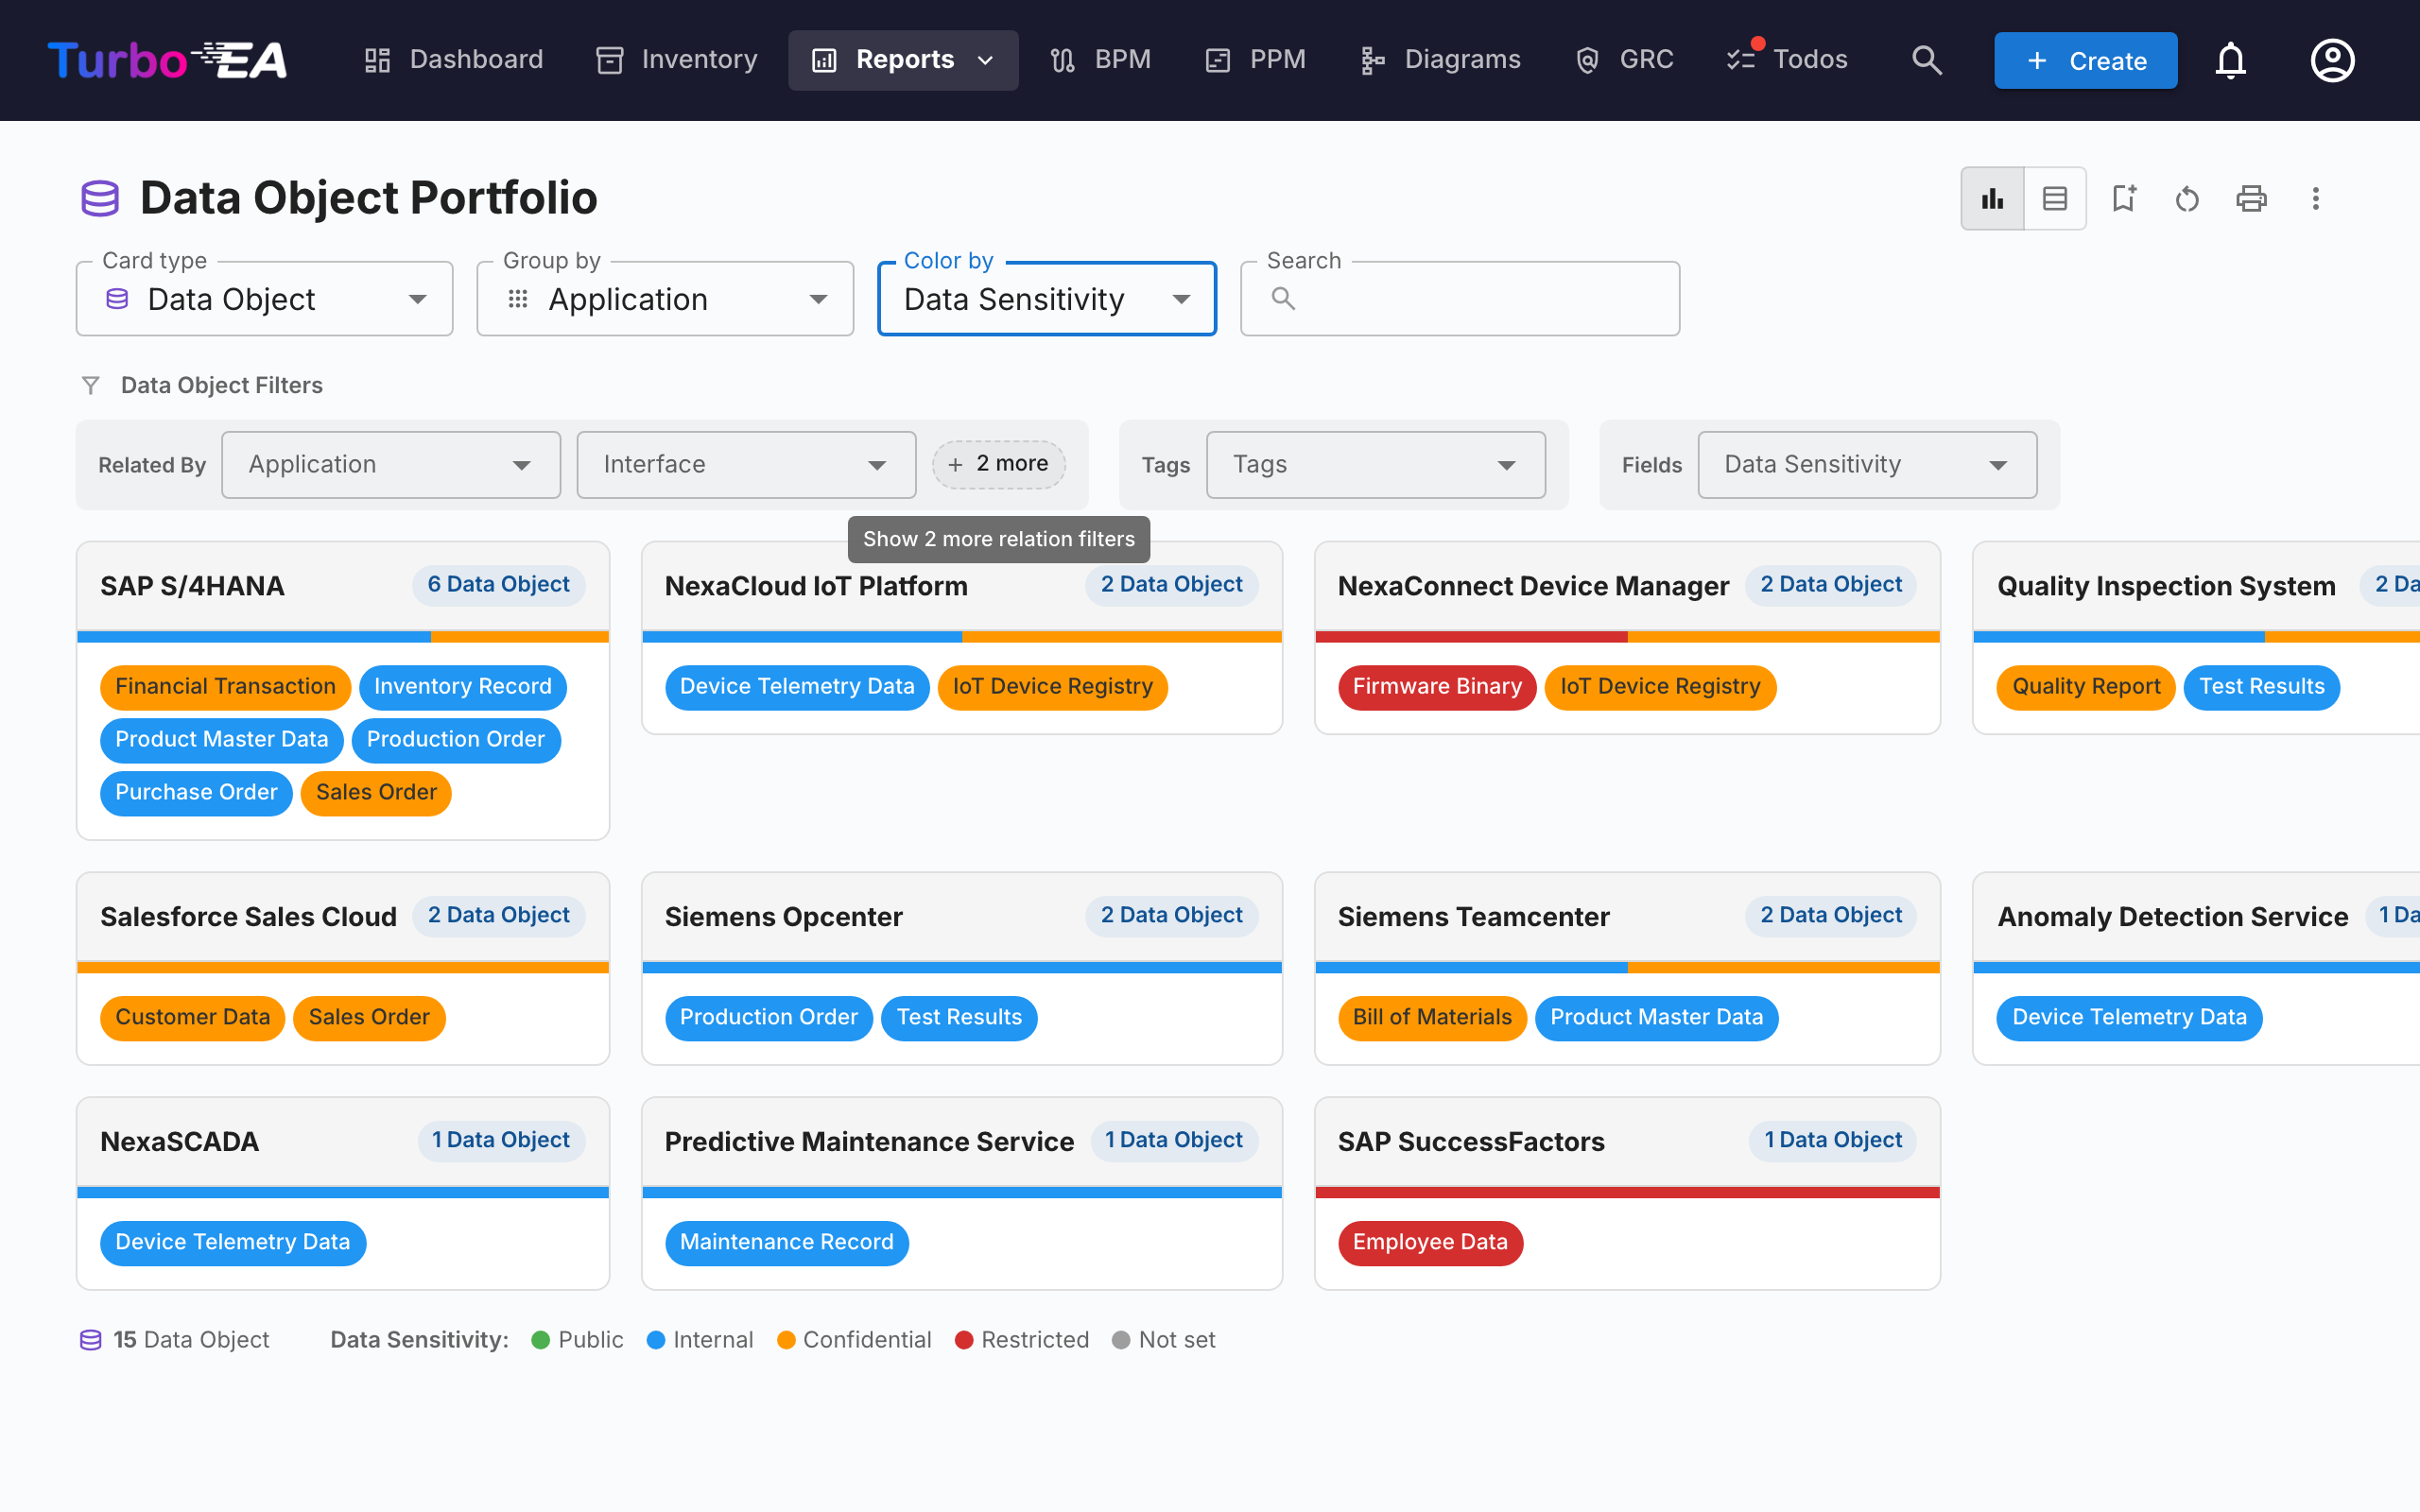Open the Diagrams menu item
This screenshot has width=2420, height=1512.
point(1440,60)
